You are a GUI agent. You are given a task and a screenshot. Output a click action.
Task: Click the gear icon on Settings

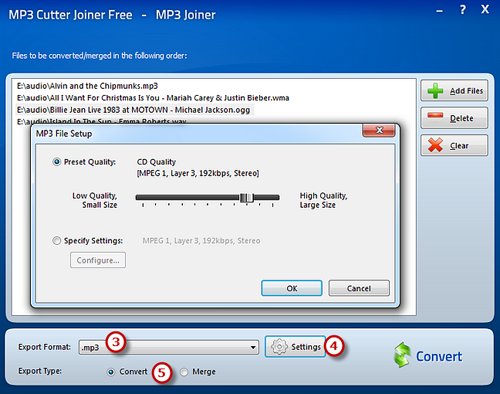(x=279, y=347)
